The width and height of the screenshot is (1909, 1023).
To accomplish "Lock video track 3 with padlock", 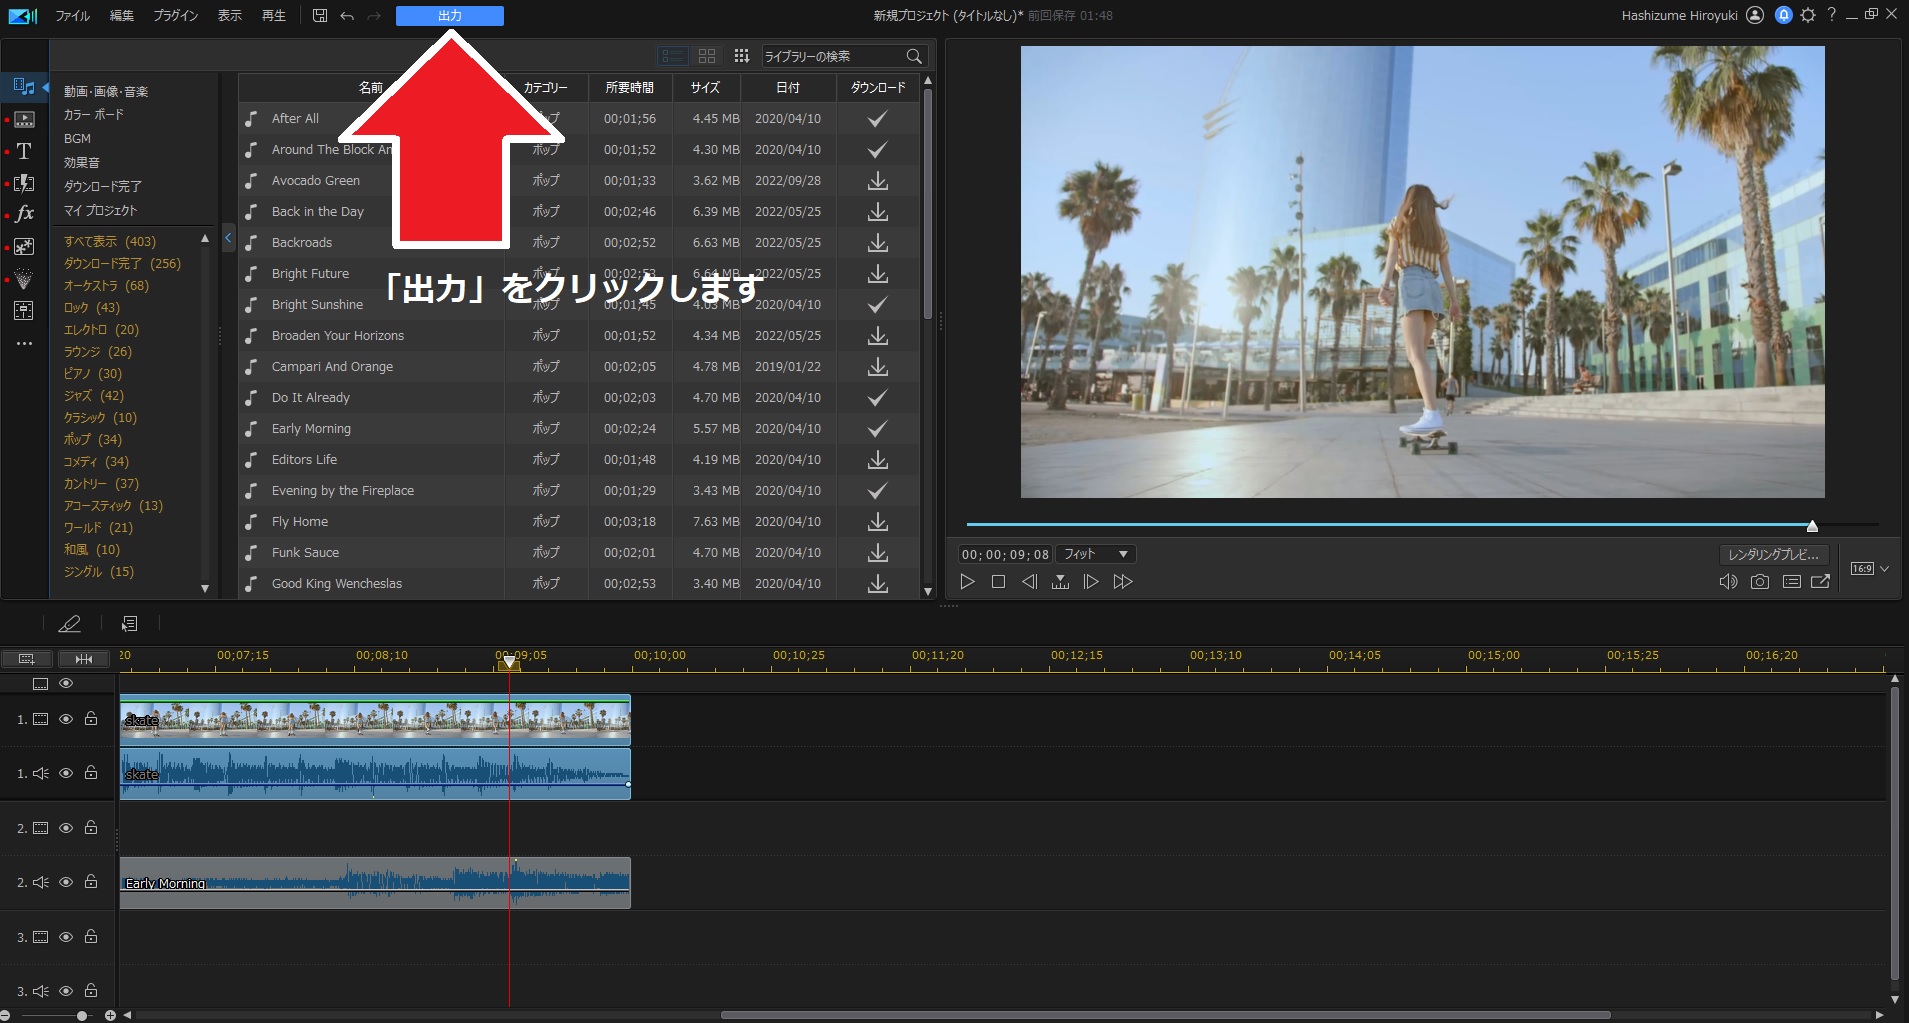I will pyautogui.click(x=91, y=937).
